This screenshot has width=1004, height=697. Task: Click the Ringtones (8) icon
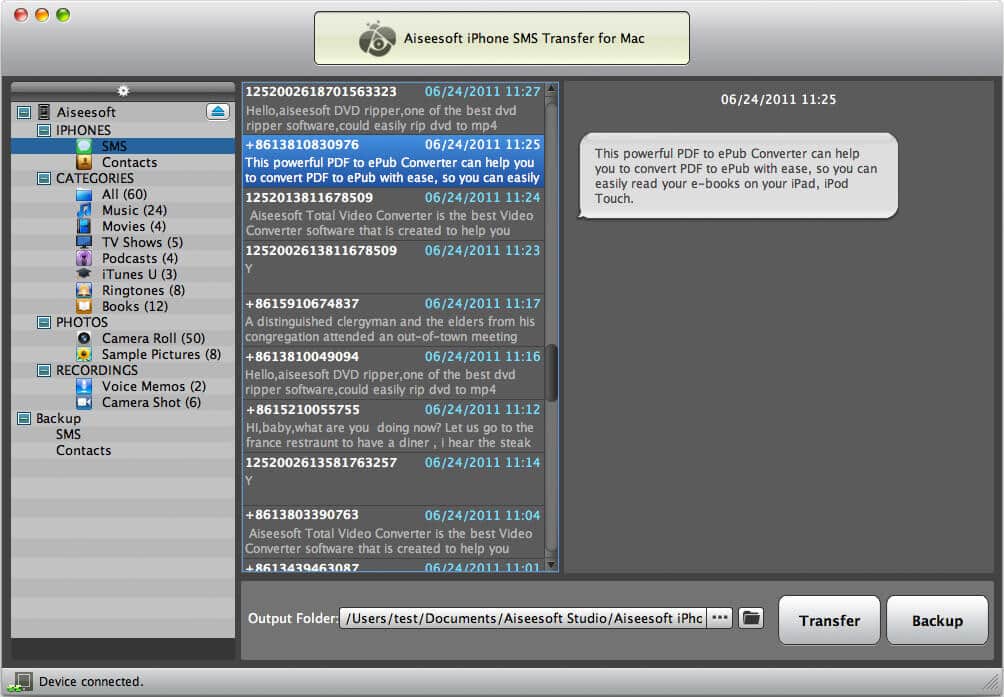(x=84, y=290)
